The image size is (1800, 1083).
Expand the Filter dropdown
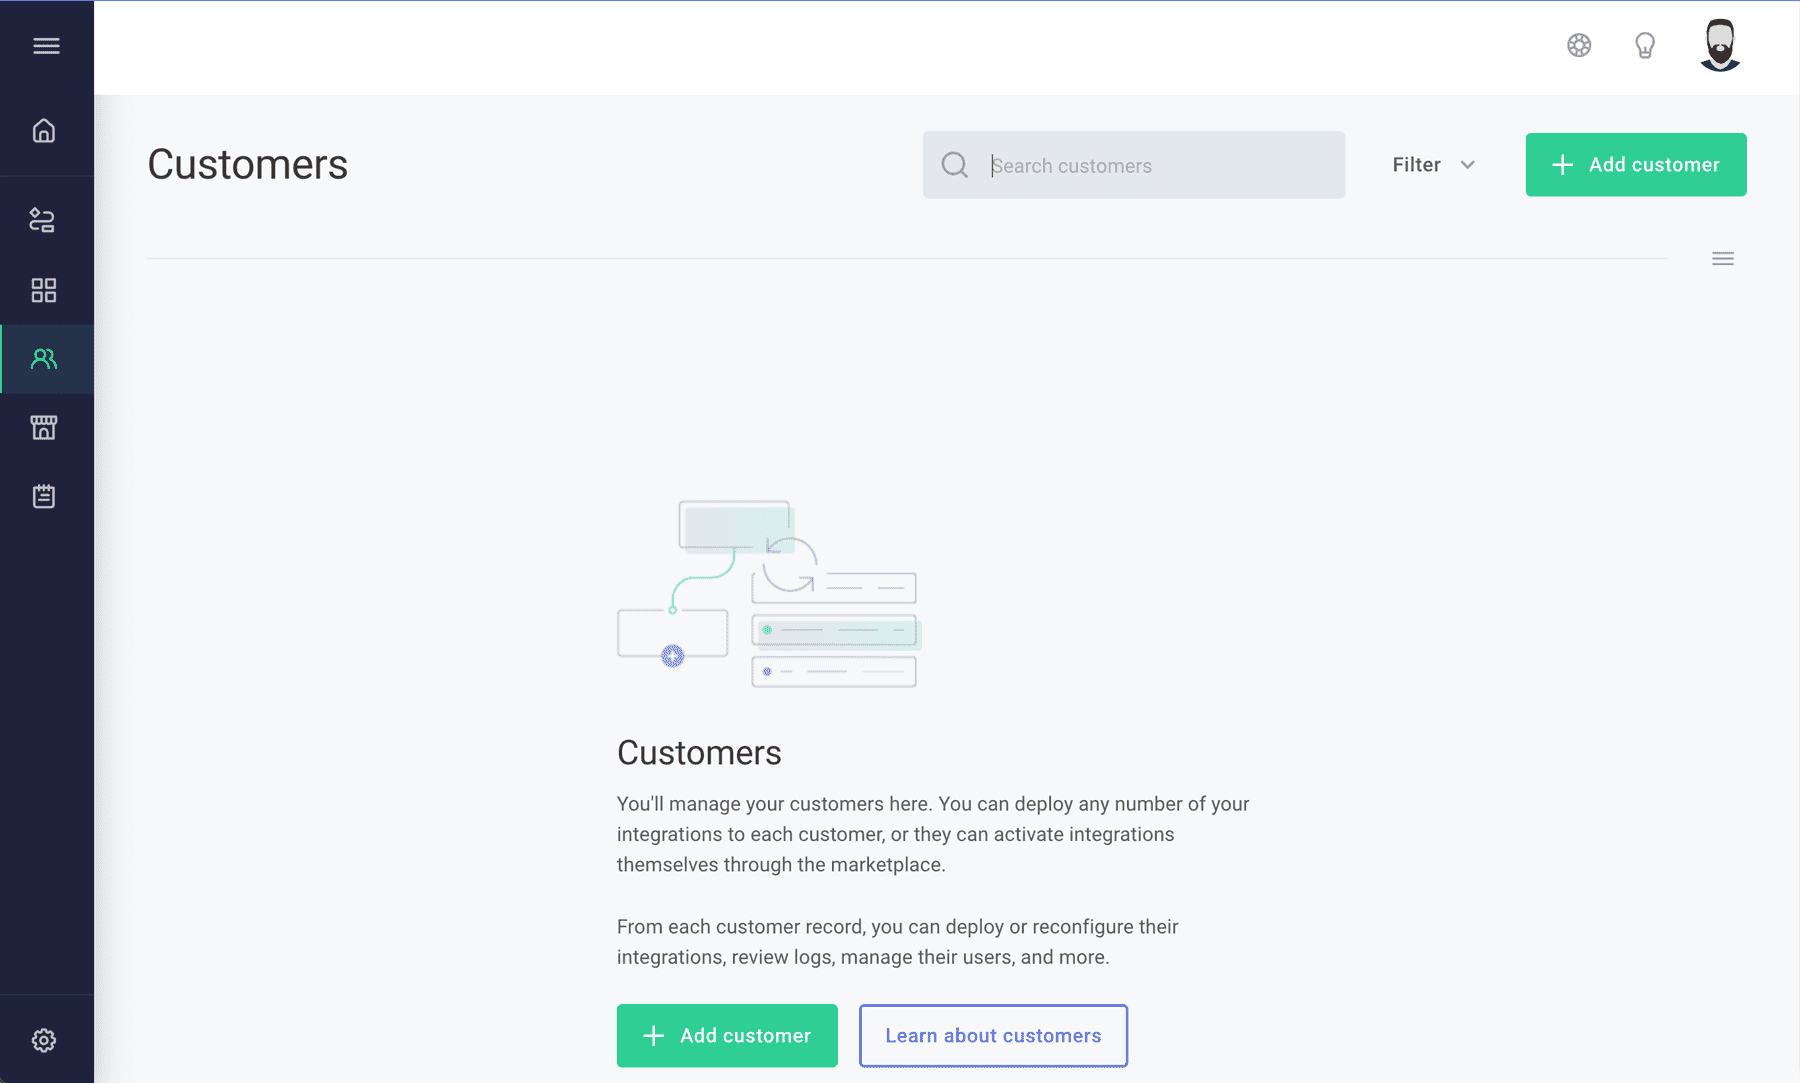(1415, 164)
